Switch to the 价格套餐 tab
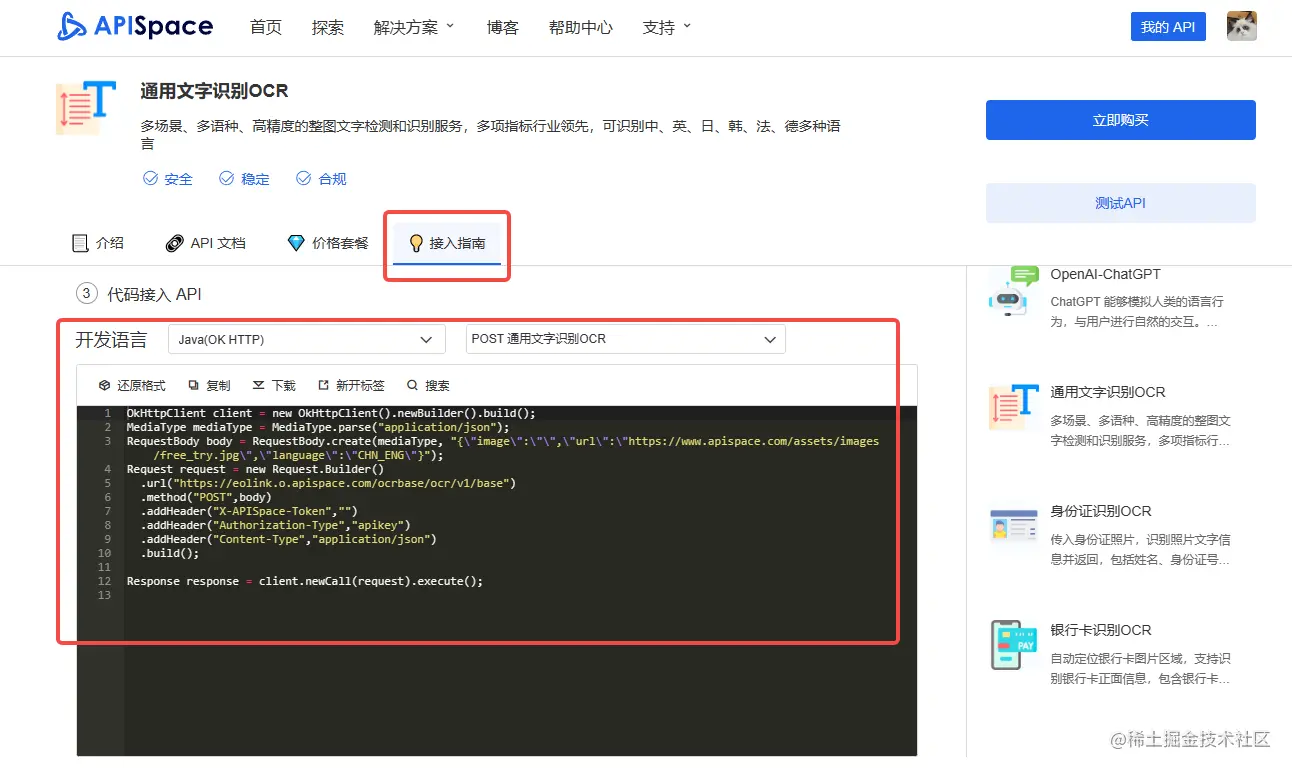 pos(327,243)
